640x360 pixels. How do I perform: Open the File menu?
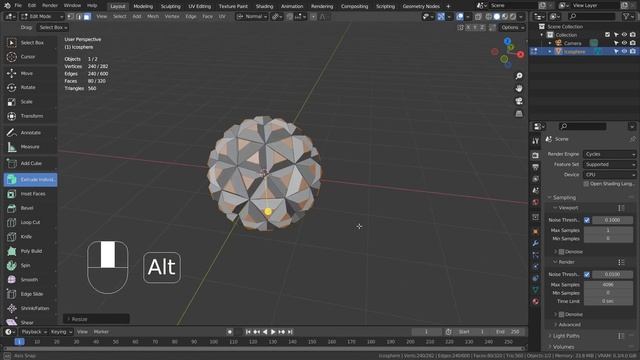[18, 6]
